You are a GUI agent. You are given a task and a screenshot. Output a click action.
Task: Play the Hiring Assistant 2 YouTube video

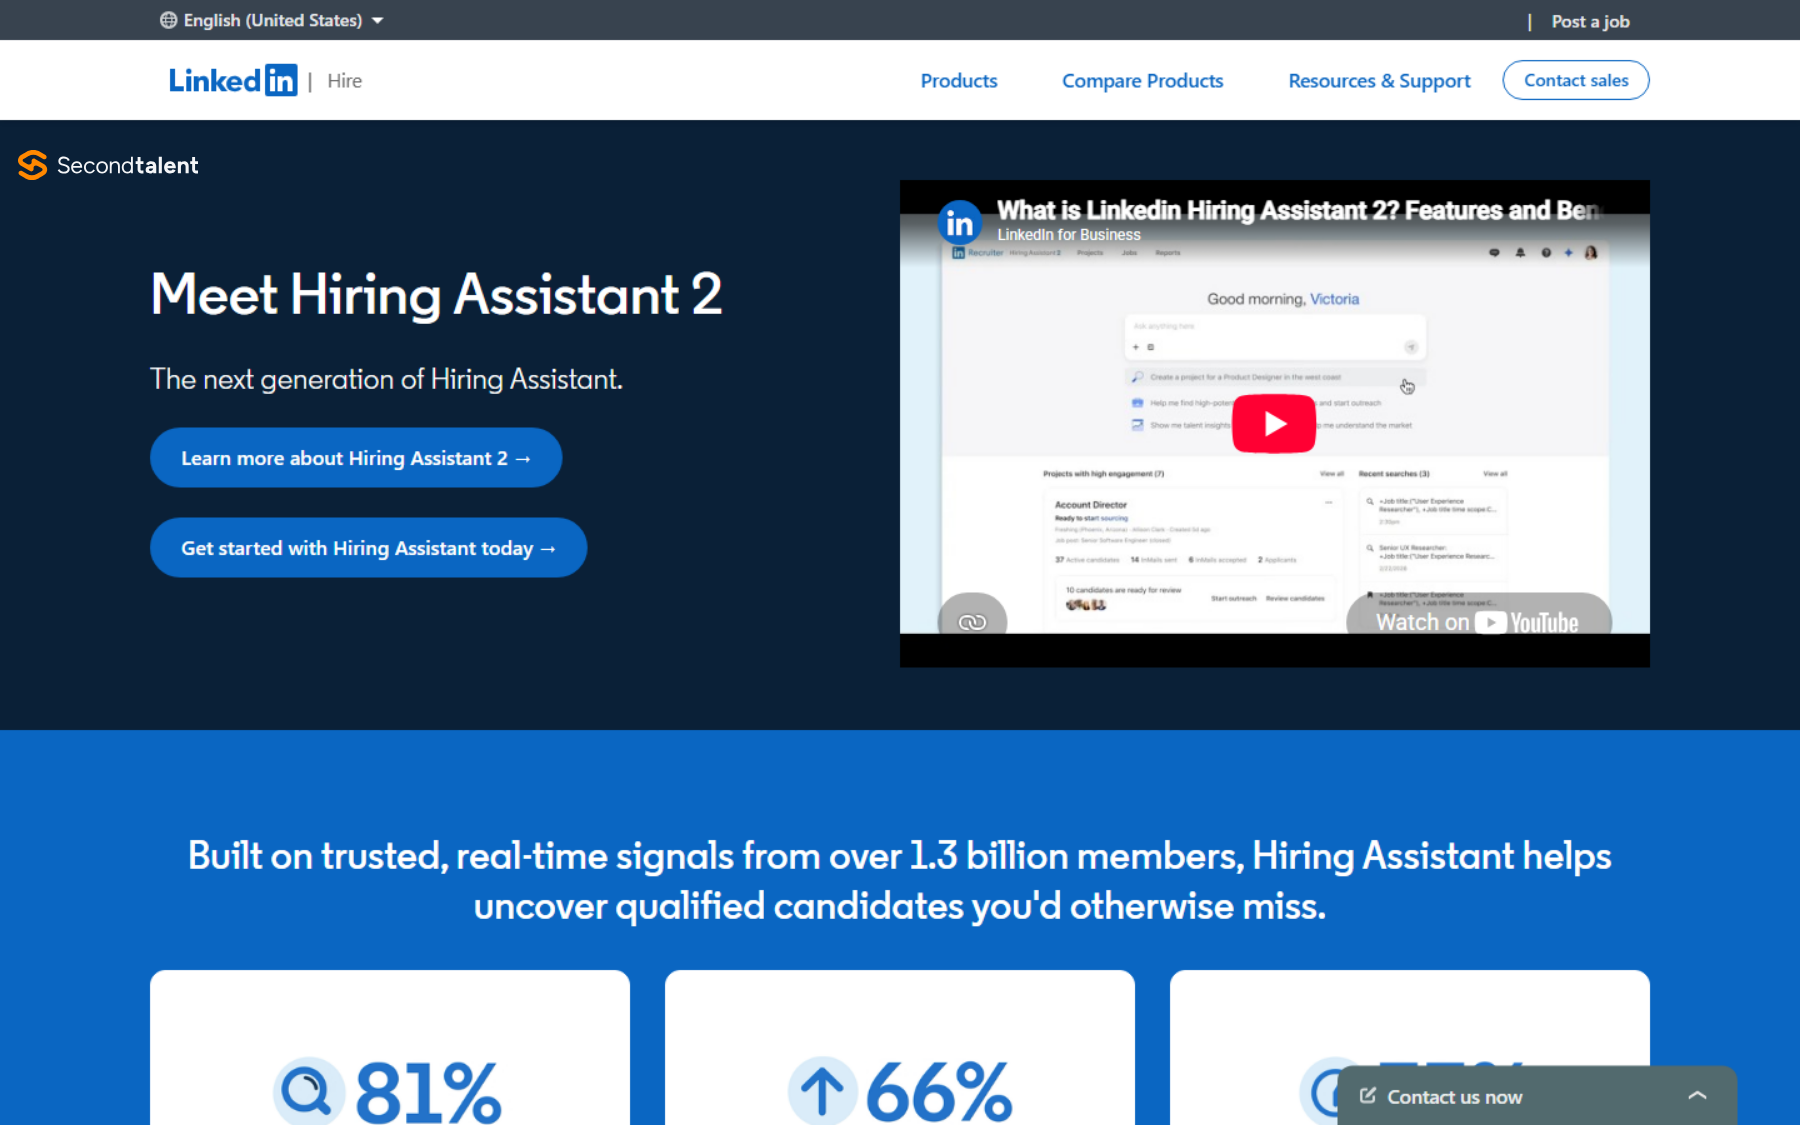pyautogui.click(x=1273, y=424)
